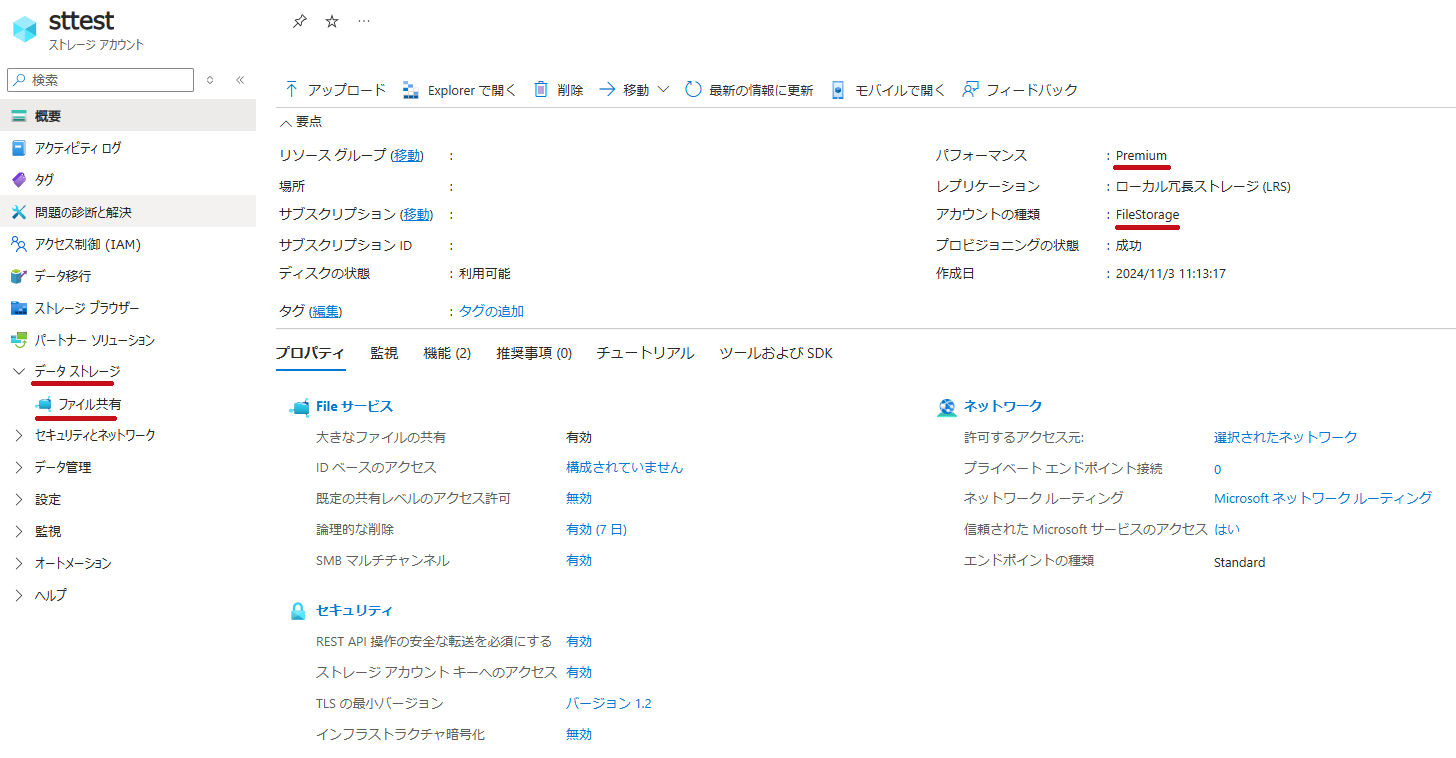Screen dimensions: 1456x758
Task: Click the 移動 move toolbar button
Action: pos(625,90)
